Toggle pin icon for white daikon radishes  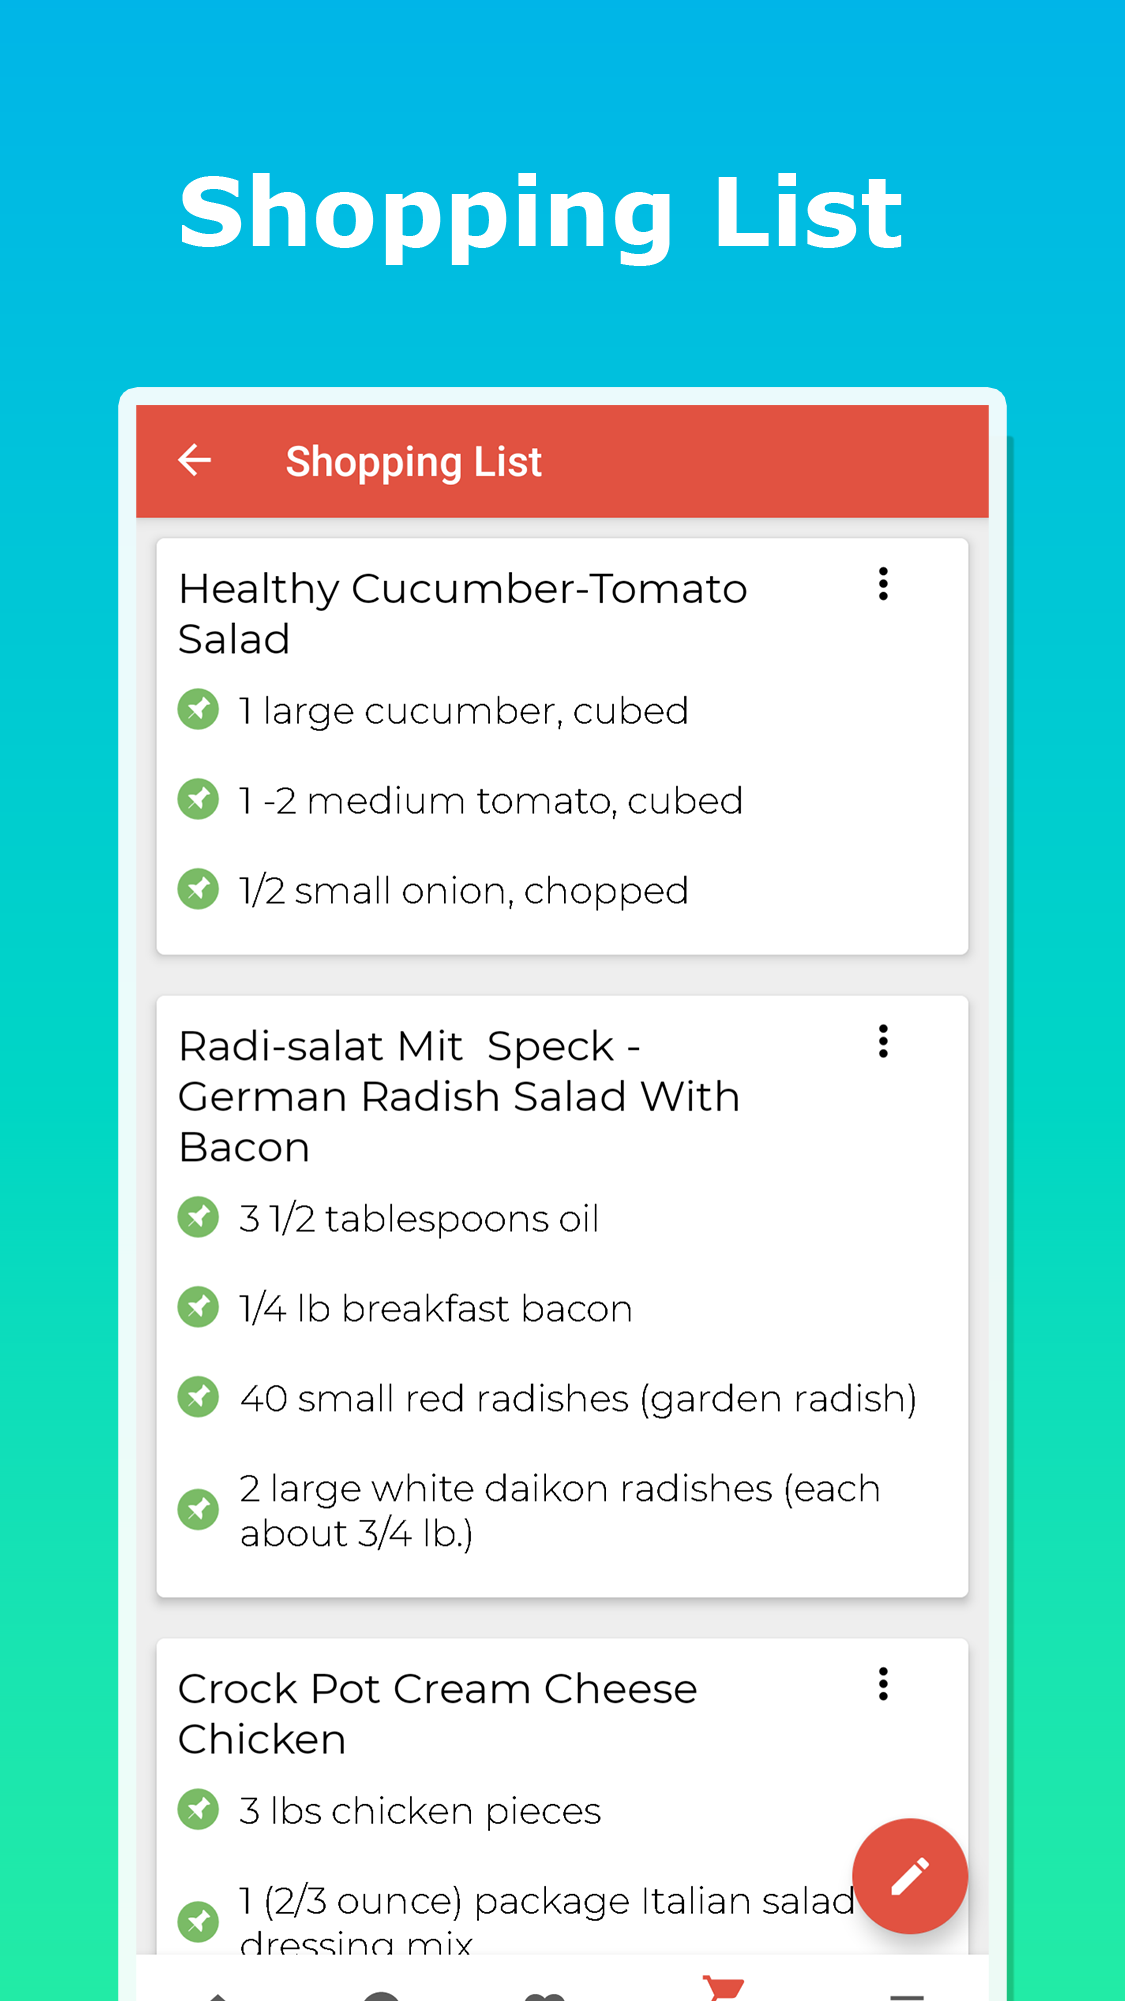(x=198, y=1510)
